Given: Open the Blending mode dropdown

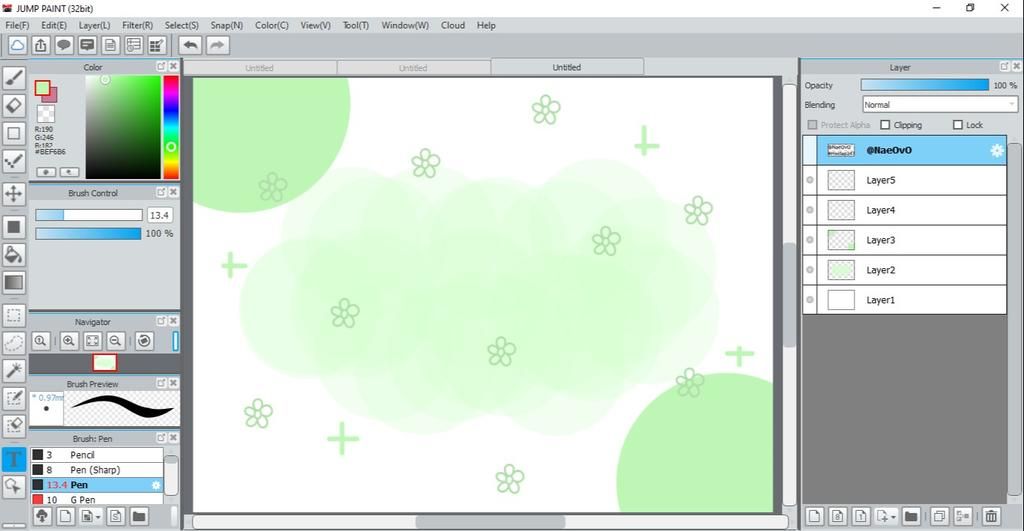Looking at the screenshot, I should [x=940, y=105].
